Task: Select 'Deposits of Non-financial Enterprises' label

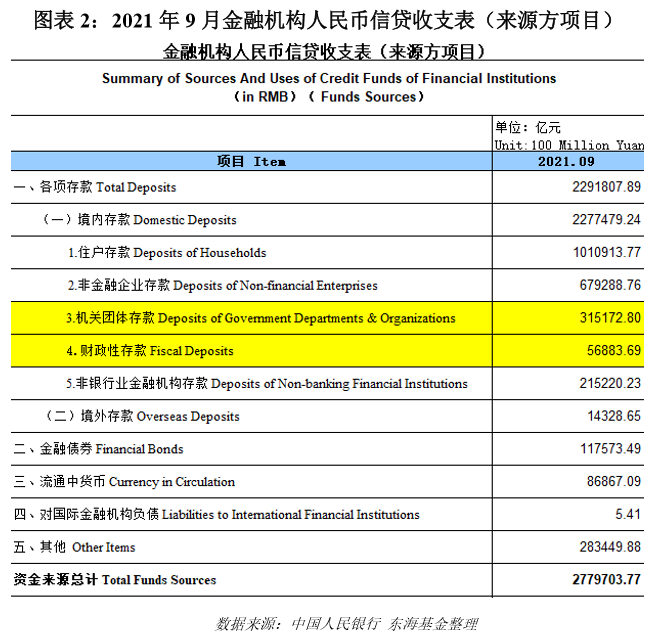Action: [223, 285]
